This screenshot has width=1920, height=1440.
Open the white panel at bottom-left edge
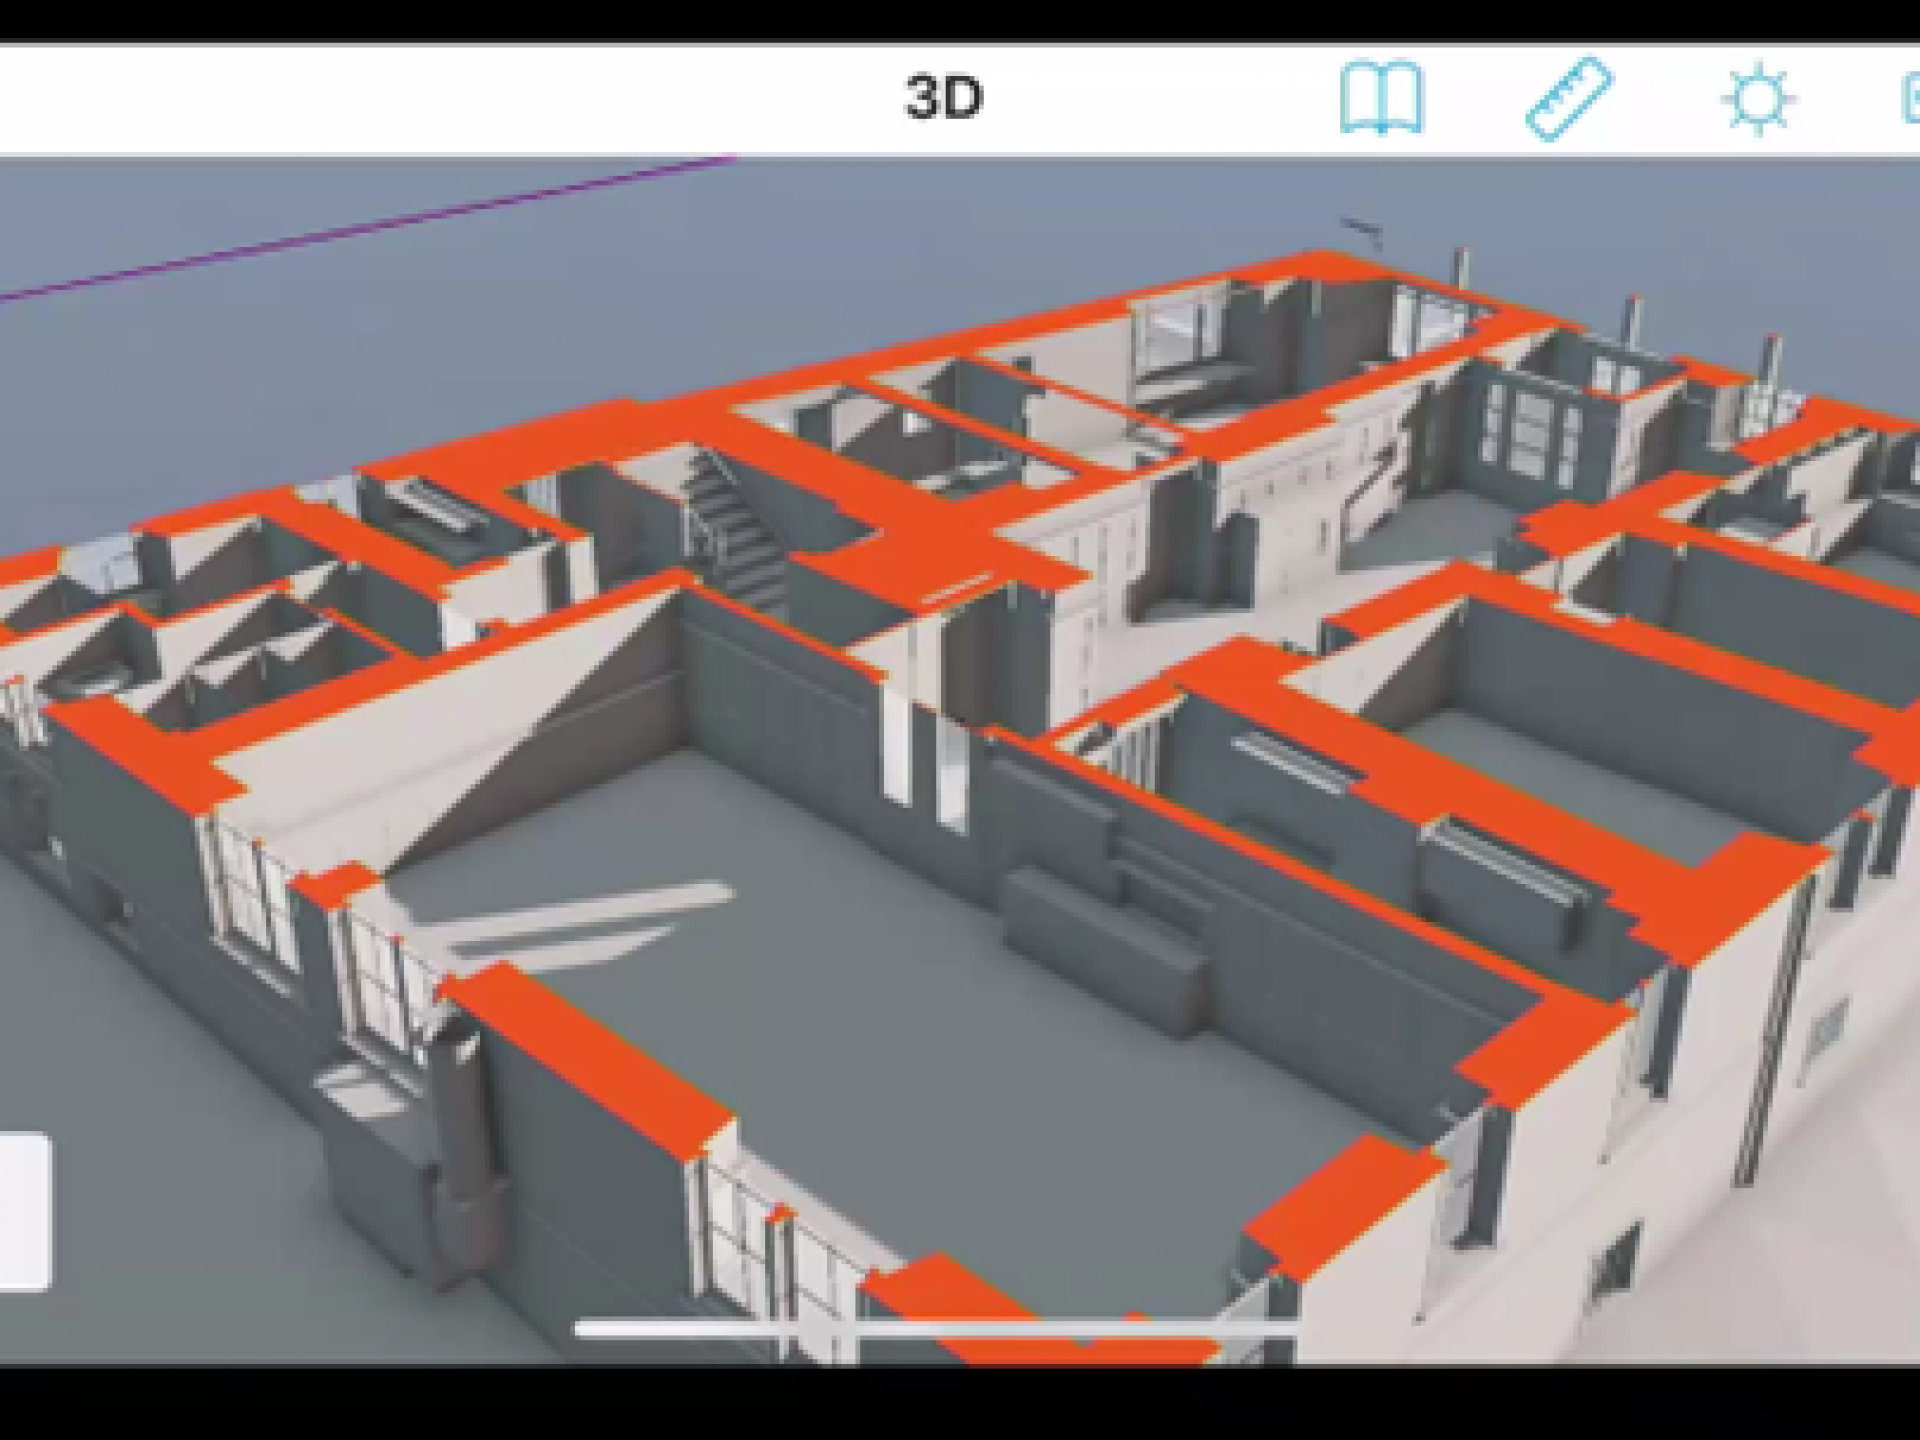click(x=24, y=1212)
